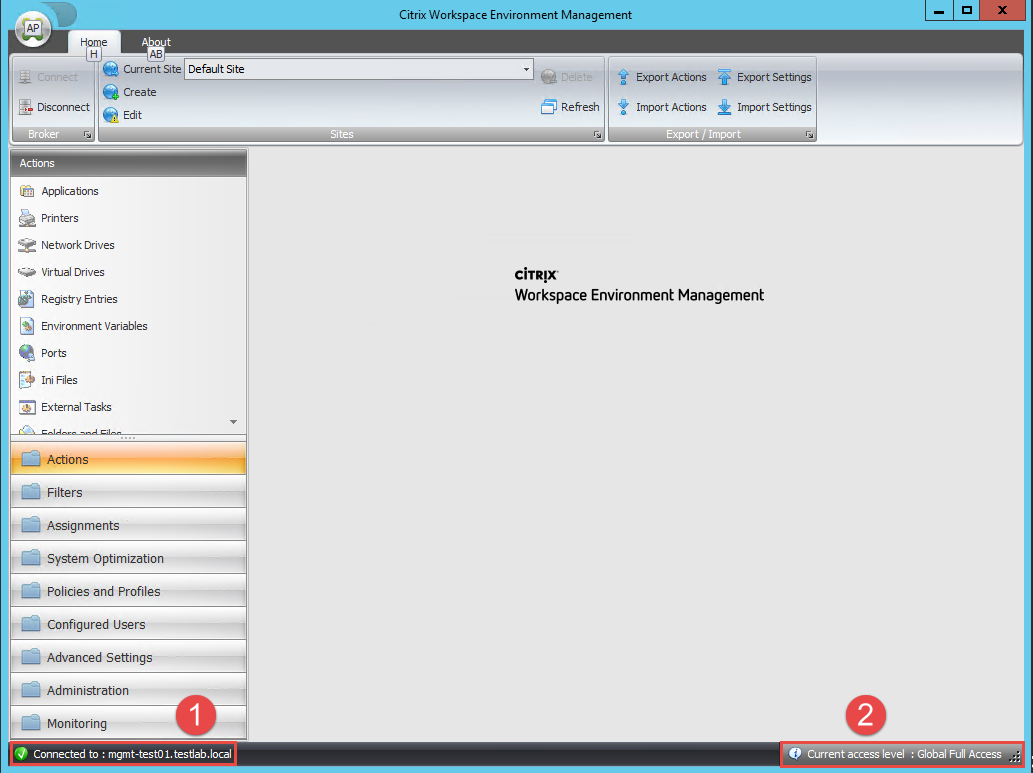Viewport: 1033px width, 773px height.
Task: Open the Administration section
Action: click(x=128, y=689)
